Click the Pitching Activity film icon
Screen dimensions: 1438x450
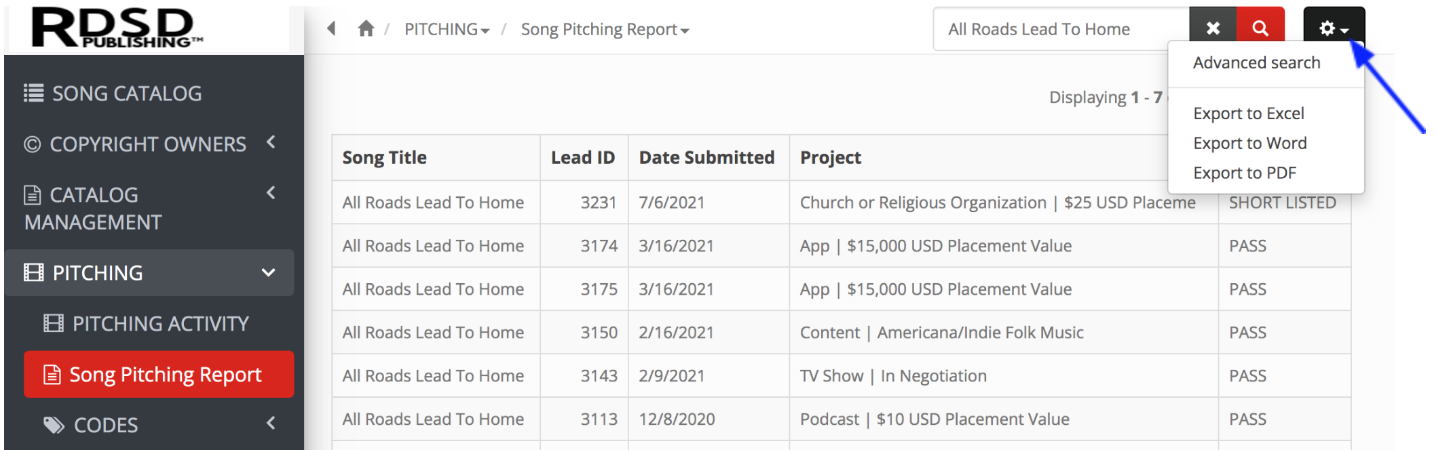click(x=53, y=323)
